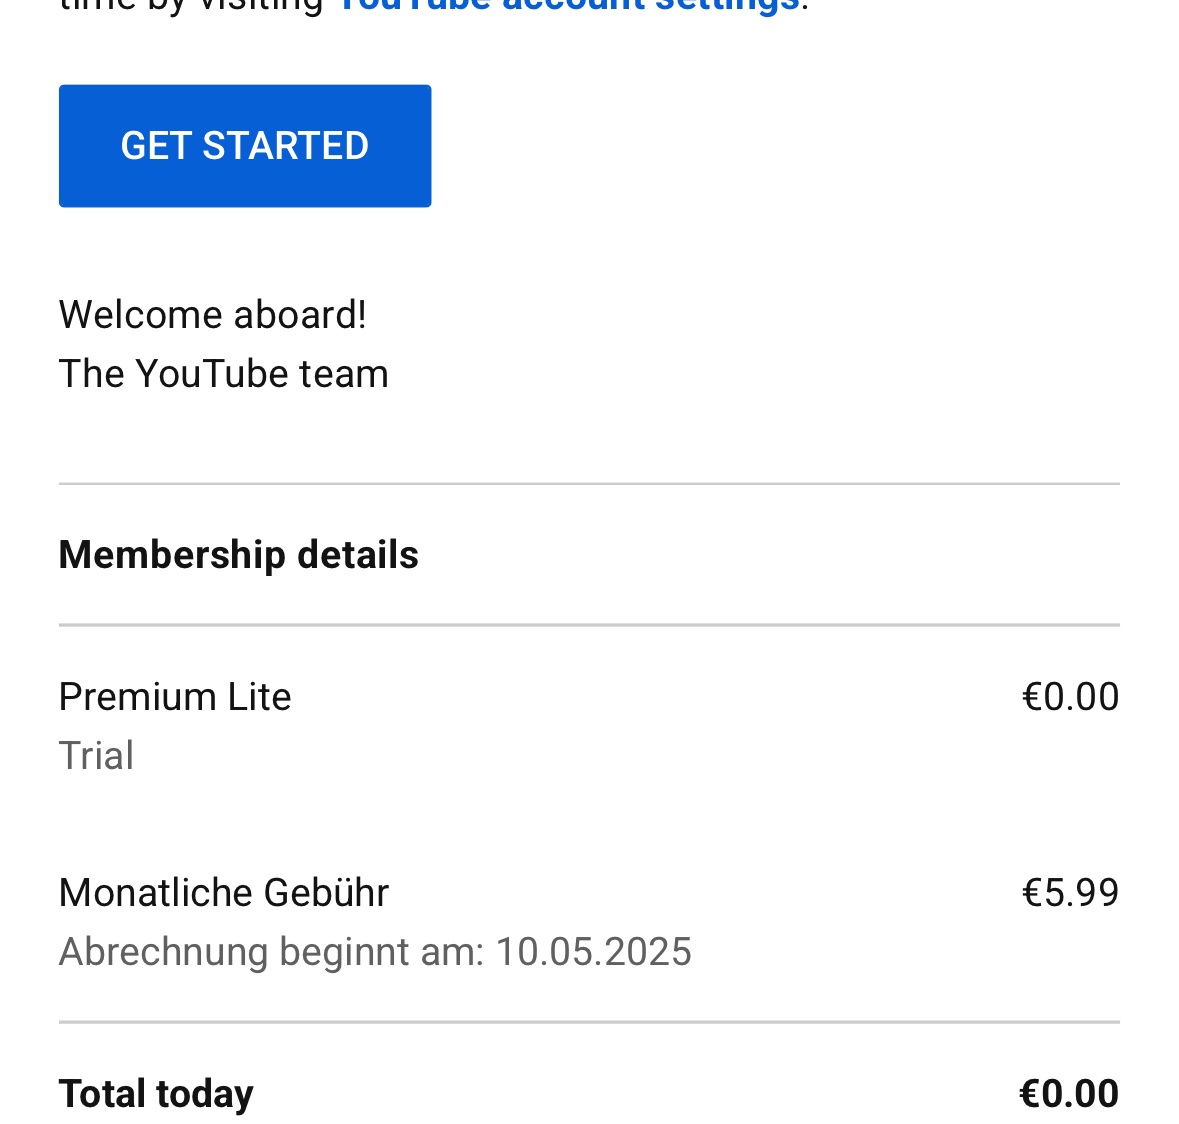Click the divider line below Membership details
1179x1124 pixels.
click(x=589, y=626)
